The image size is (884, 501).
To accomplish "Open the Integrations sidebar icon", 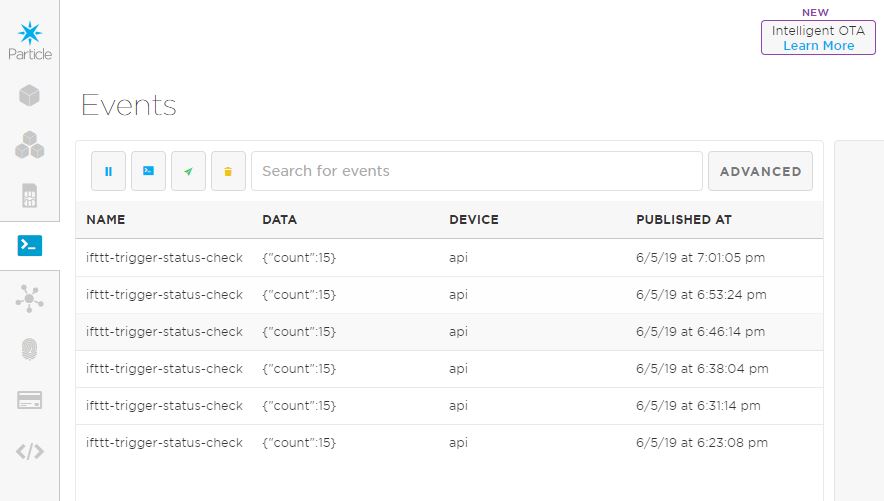I will 29,297.
